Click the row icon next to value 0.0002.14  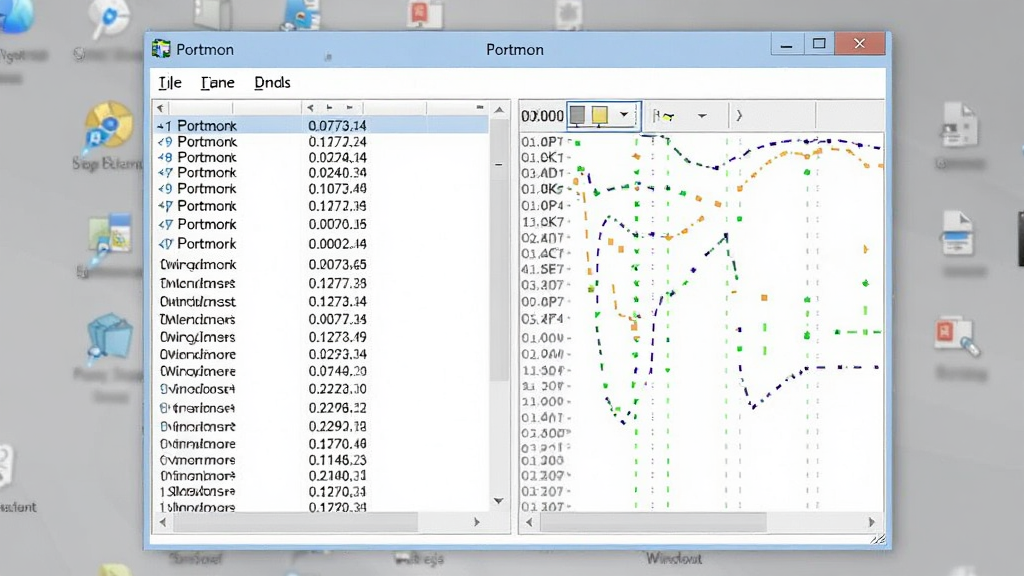coord(165,244)
